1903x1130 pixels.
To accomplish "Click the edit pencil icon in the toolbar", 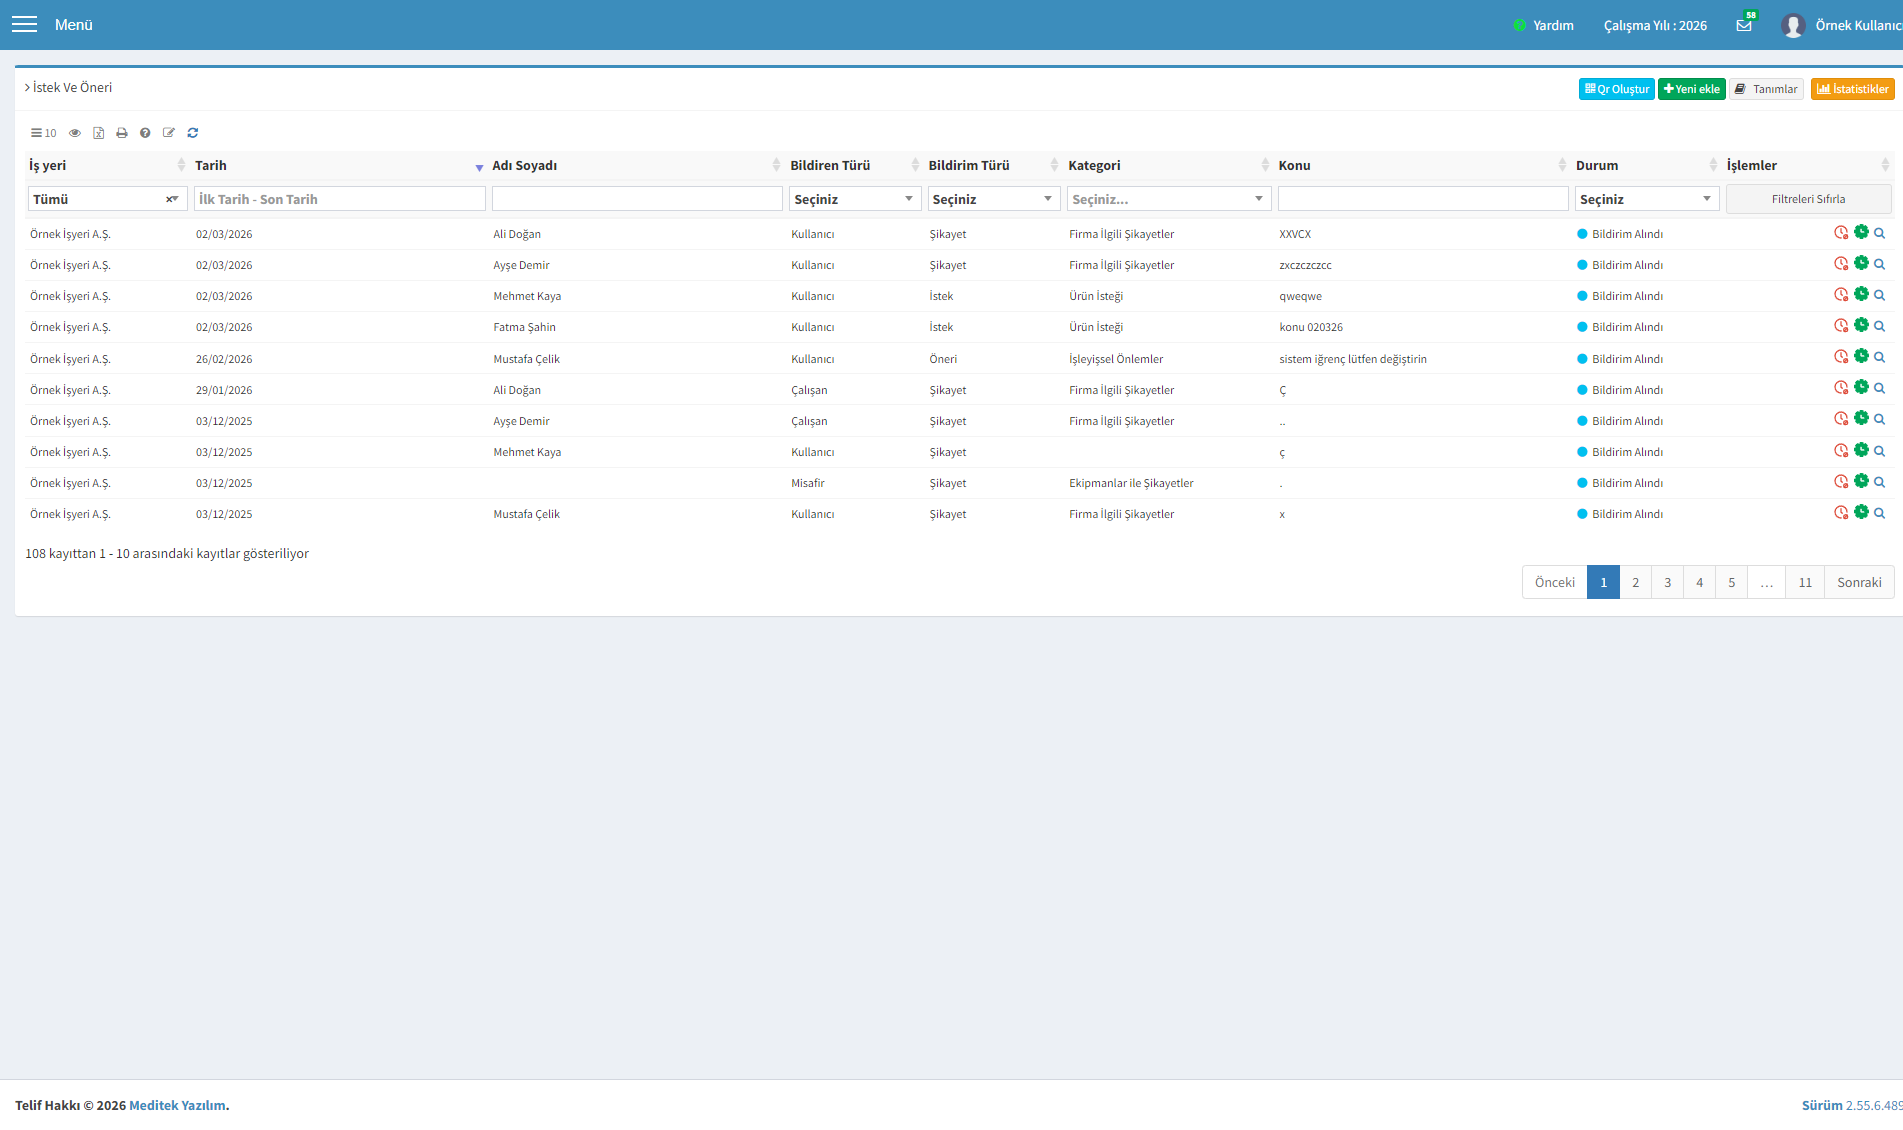I will tap(169, 133).
